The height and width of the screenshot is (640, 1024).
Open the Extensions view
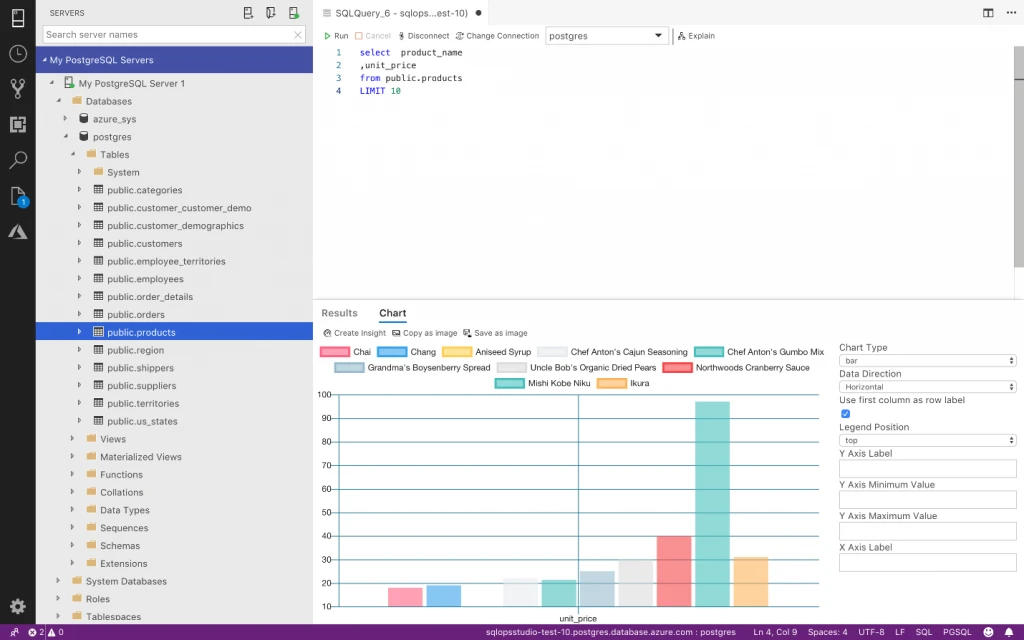click(x=17, y=123)
